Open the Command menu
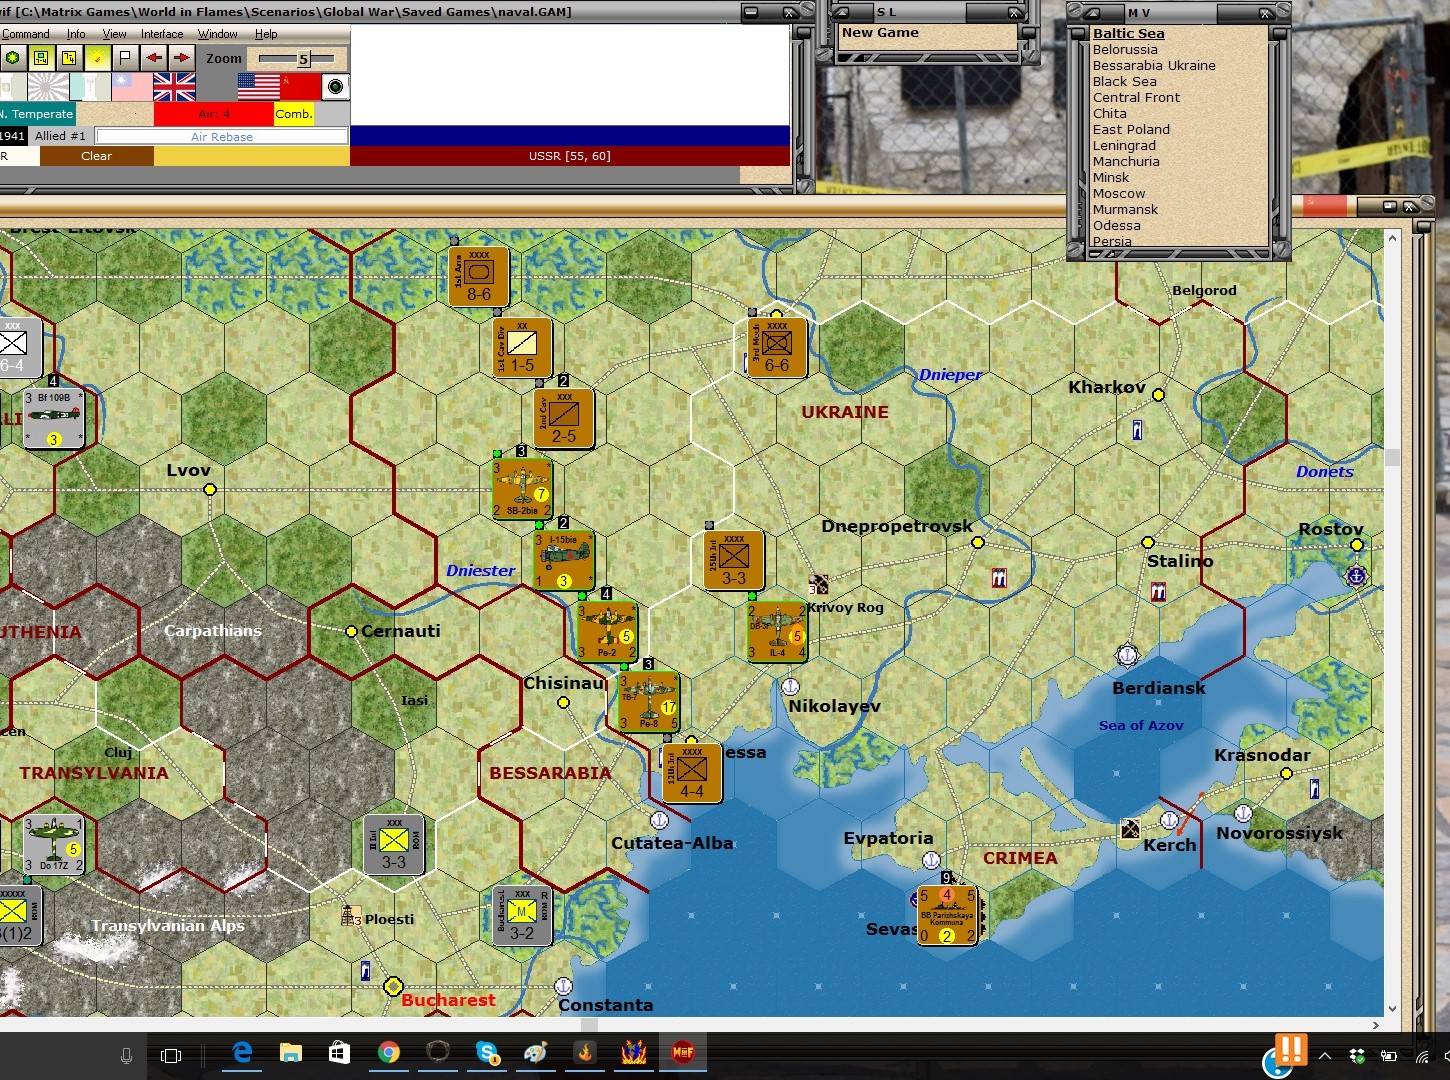Screen dimensions: 1450x1080 (26, 34)
